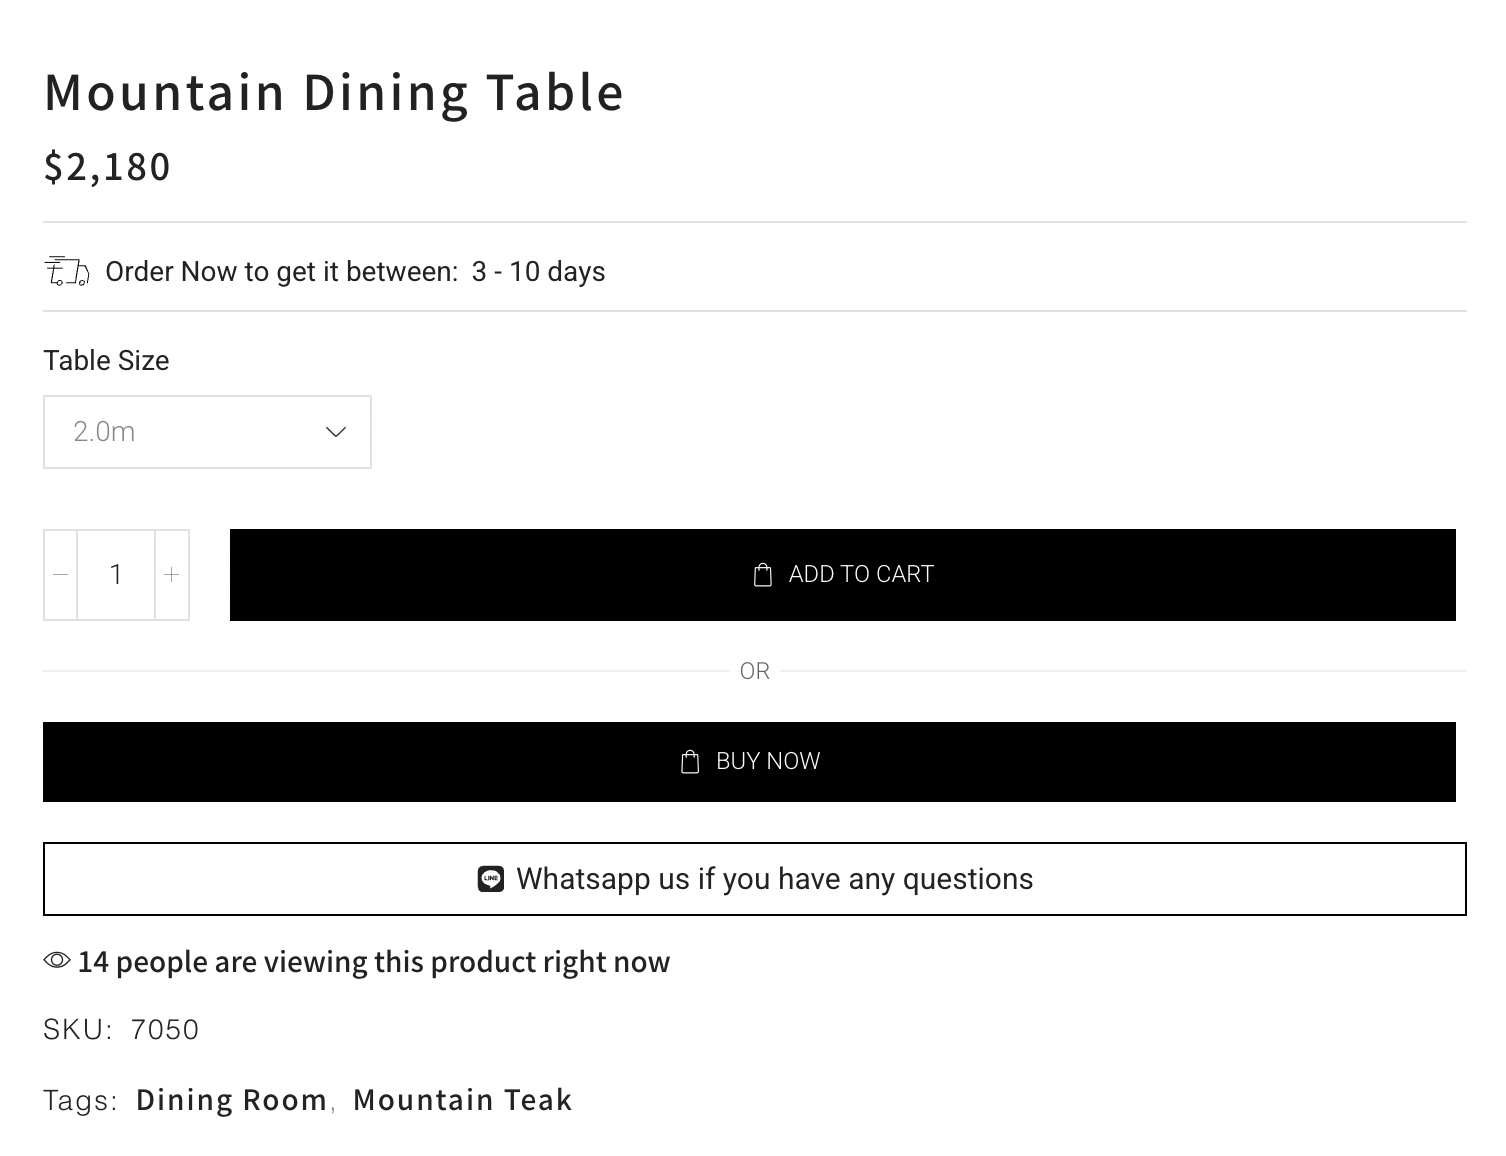Click the Mountain Dining Table title
Viewport: 1506px width, 1156px height.
coord(334,93)
